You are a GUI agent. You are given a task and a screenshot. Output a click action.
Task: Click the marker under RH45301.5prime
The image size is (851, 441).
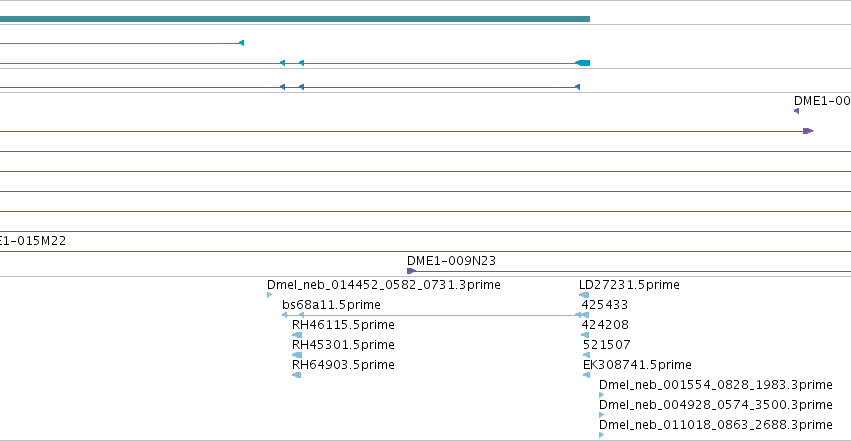tap(297, 355)
